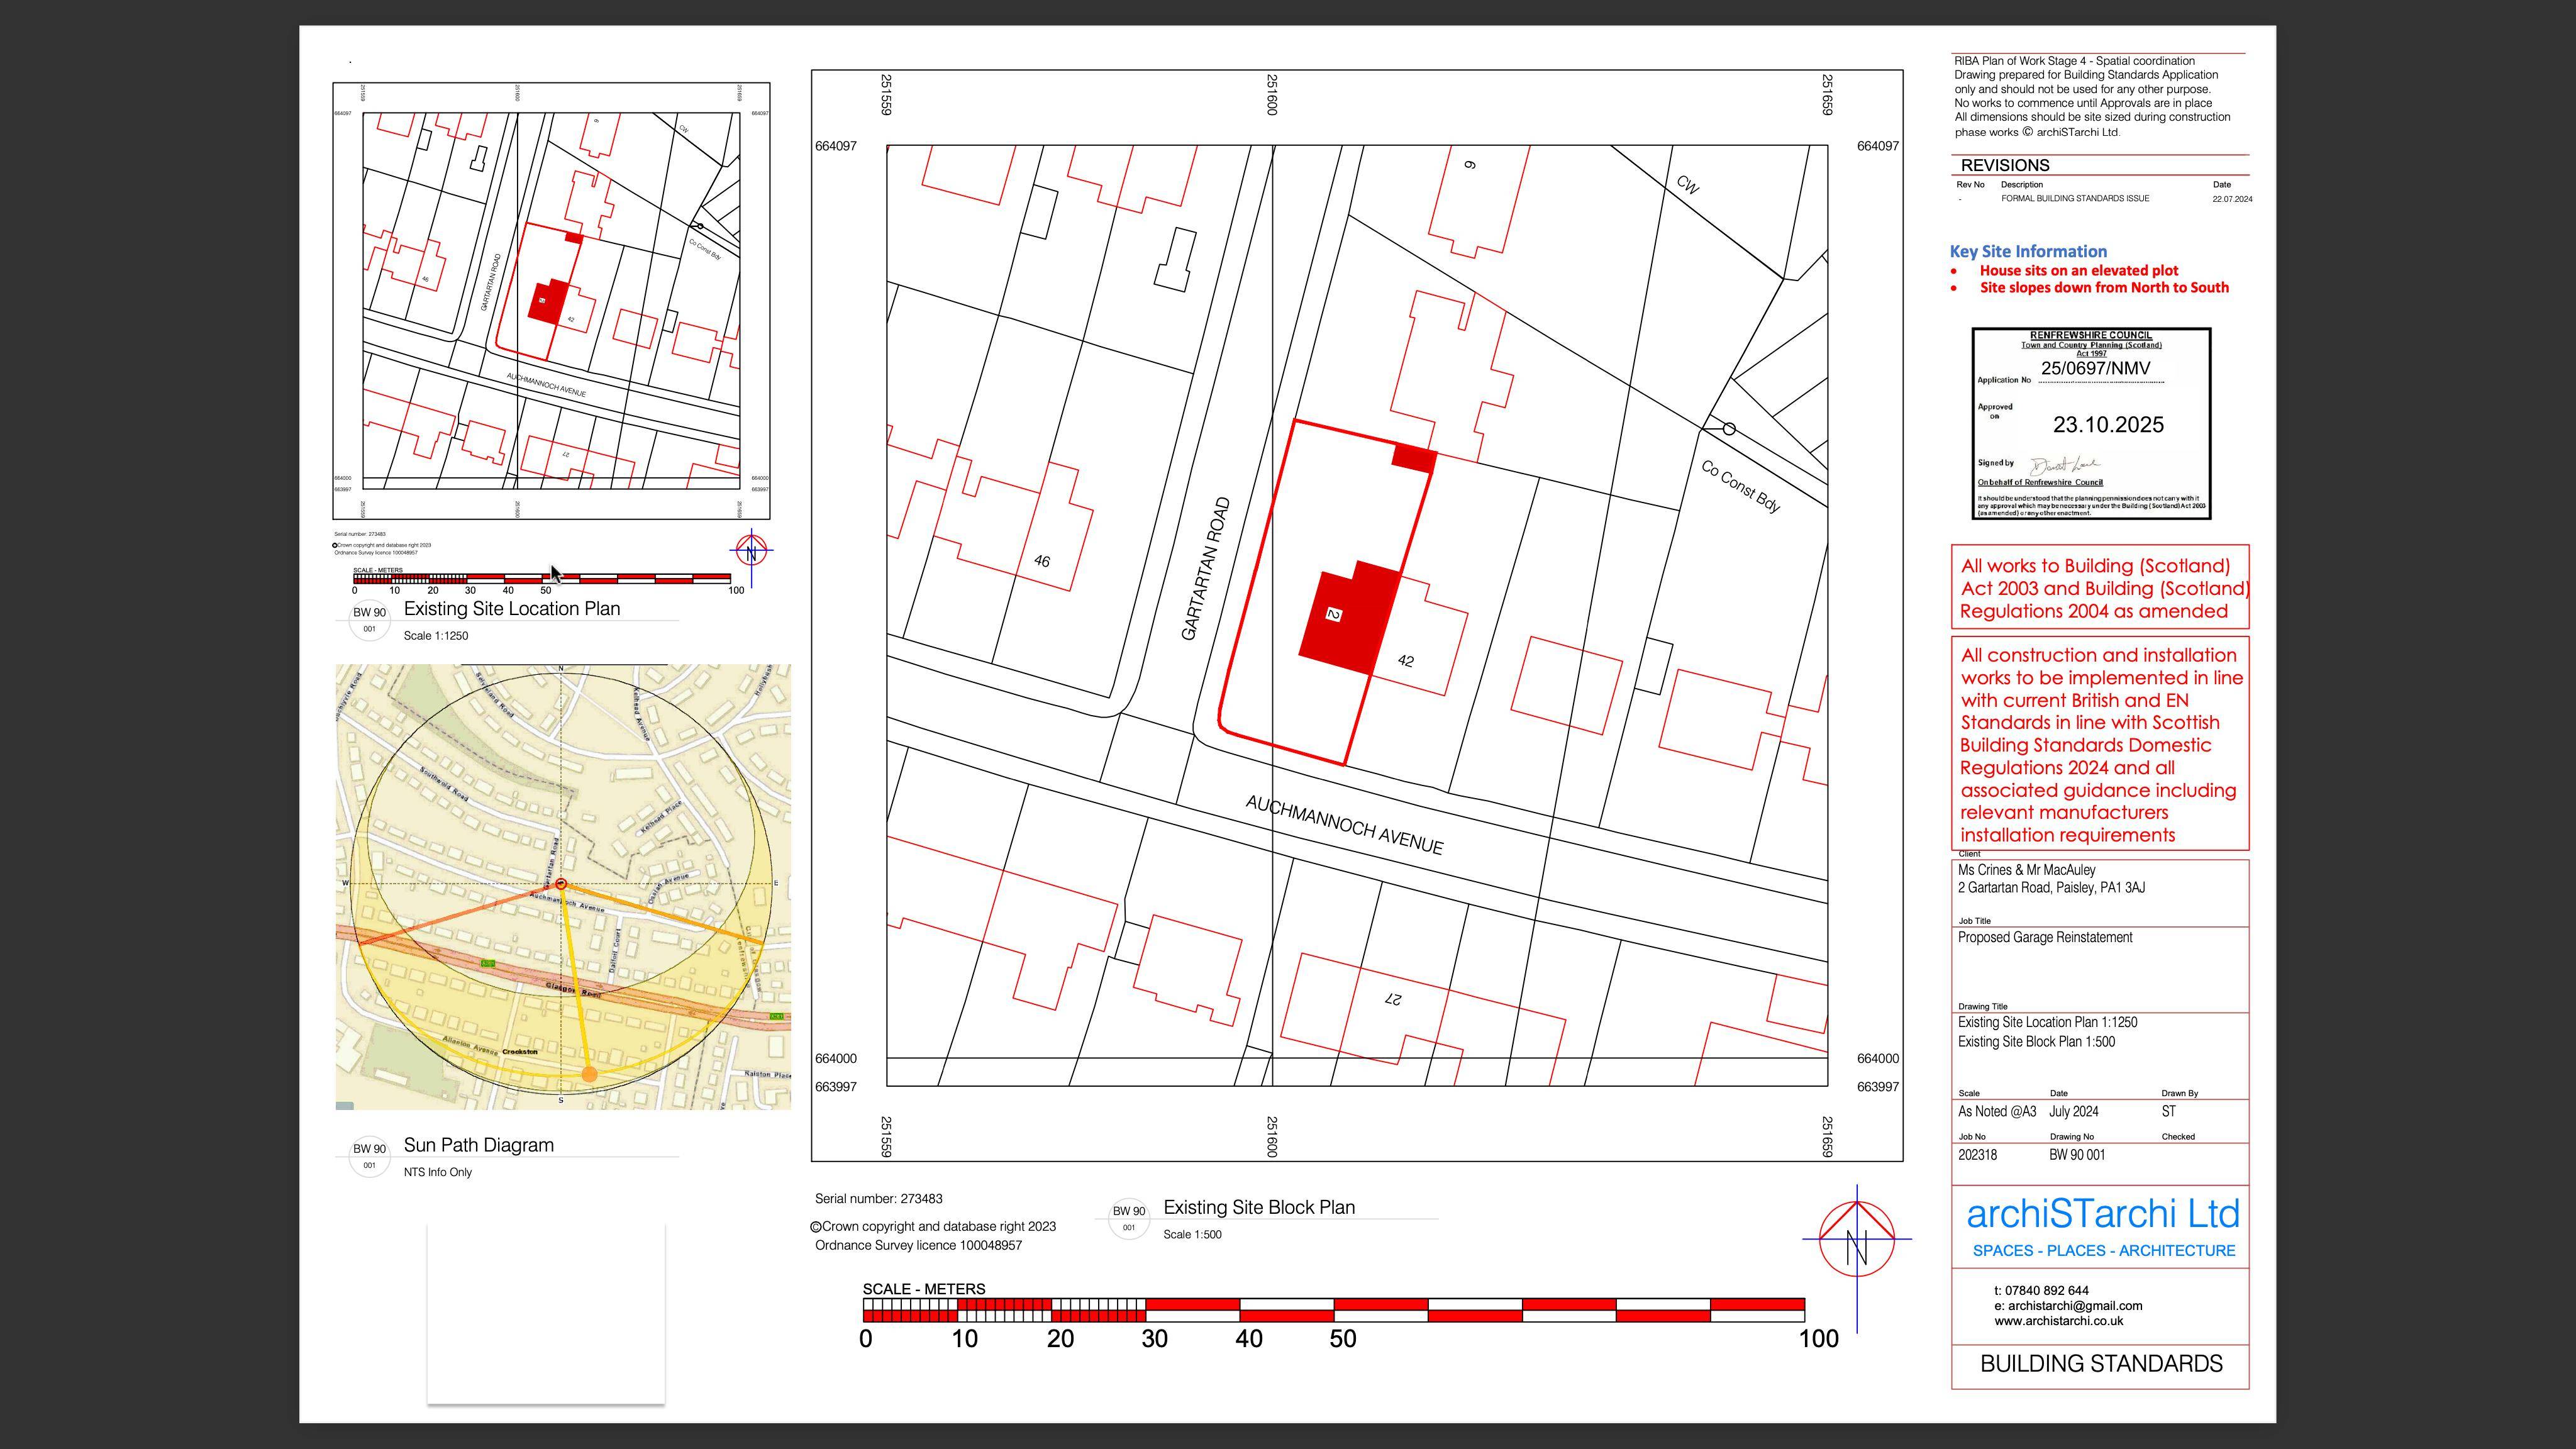This screenshot has height=1449, width=2576.
Task: Click the BW 90 badge beside Sun Path Diagram
Action: point(369,1155)
